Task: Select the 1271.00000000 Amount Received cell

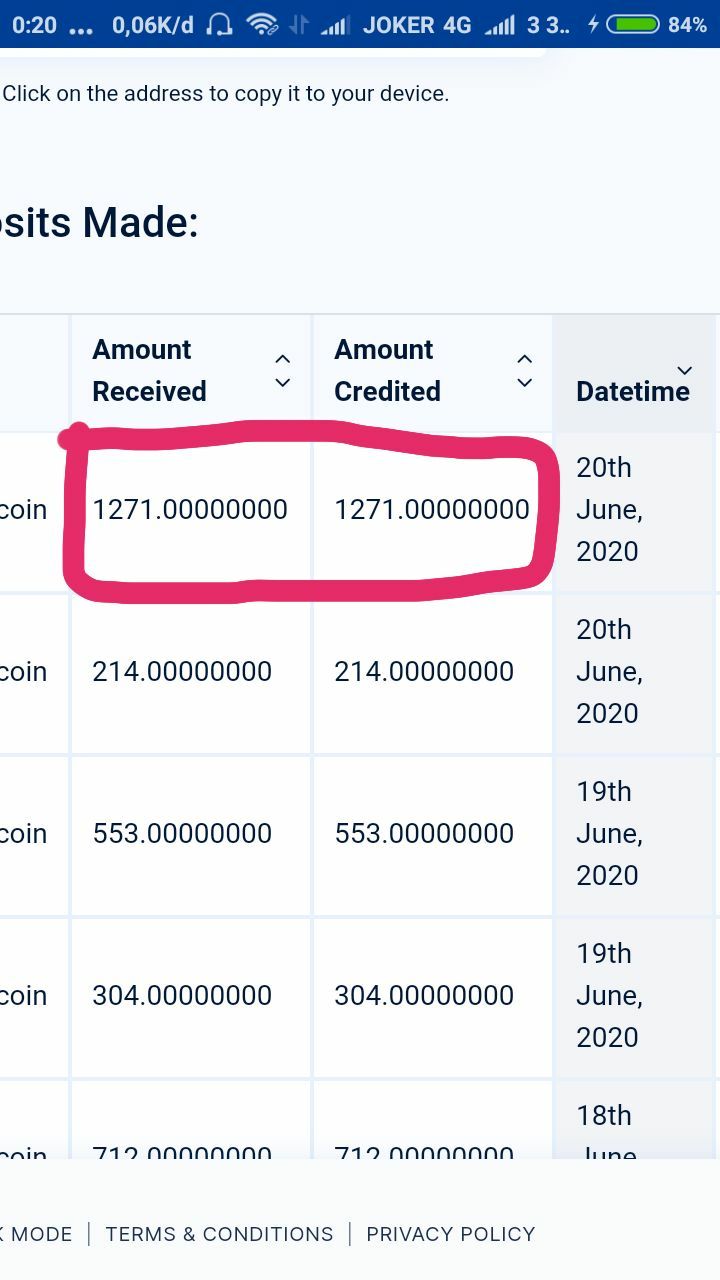Action: click(191, 510)
